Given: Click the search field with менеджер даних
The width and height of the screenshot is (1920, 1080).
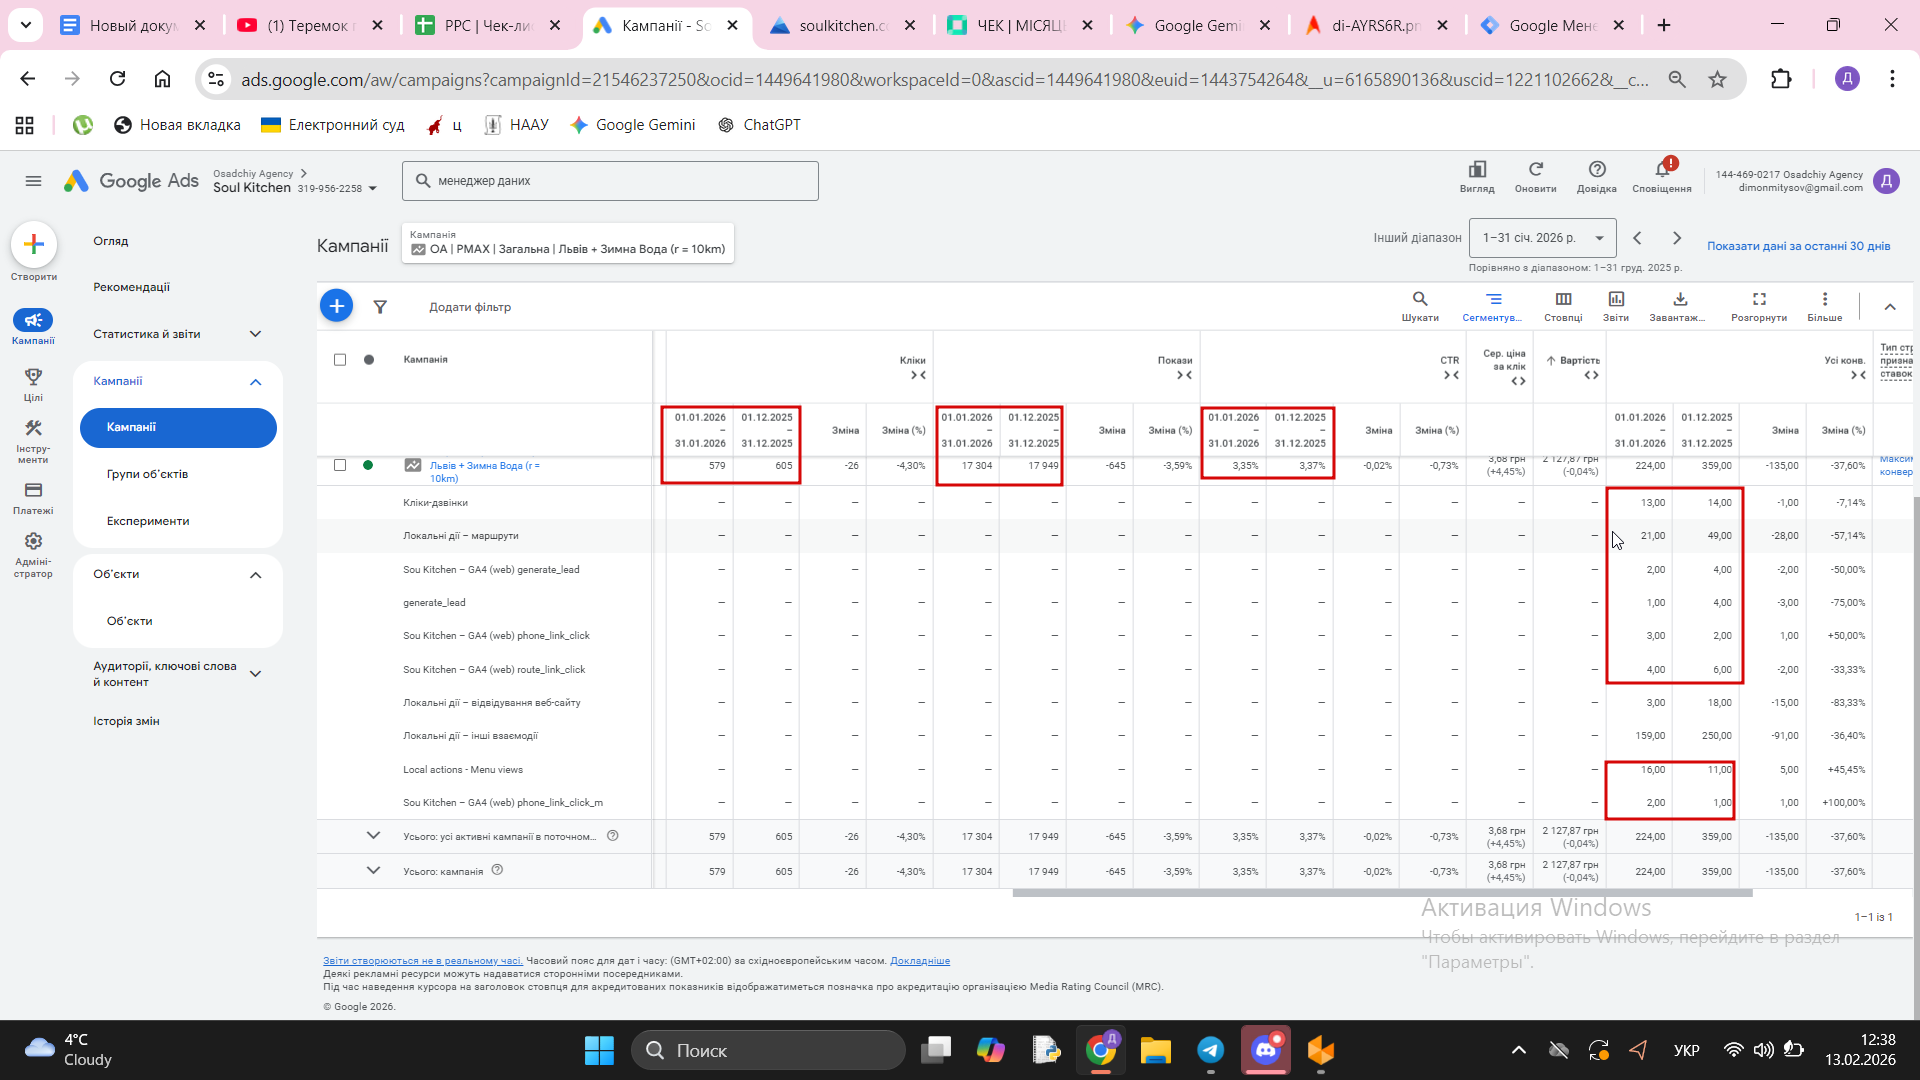Looking at the screenshot, I should (x=610, y=181).
